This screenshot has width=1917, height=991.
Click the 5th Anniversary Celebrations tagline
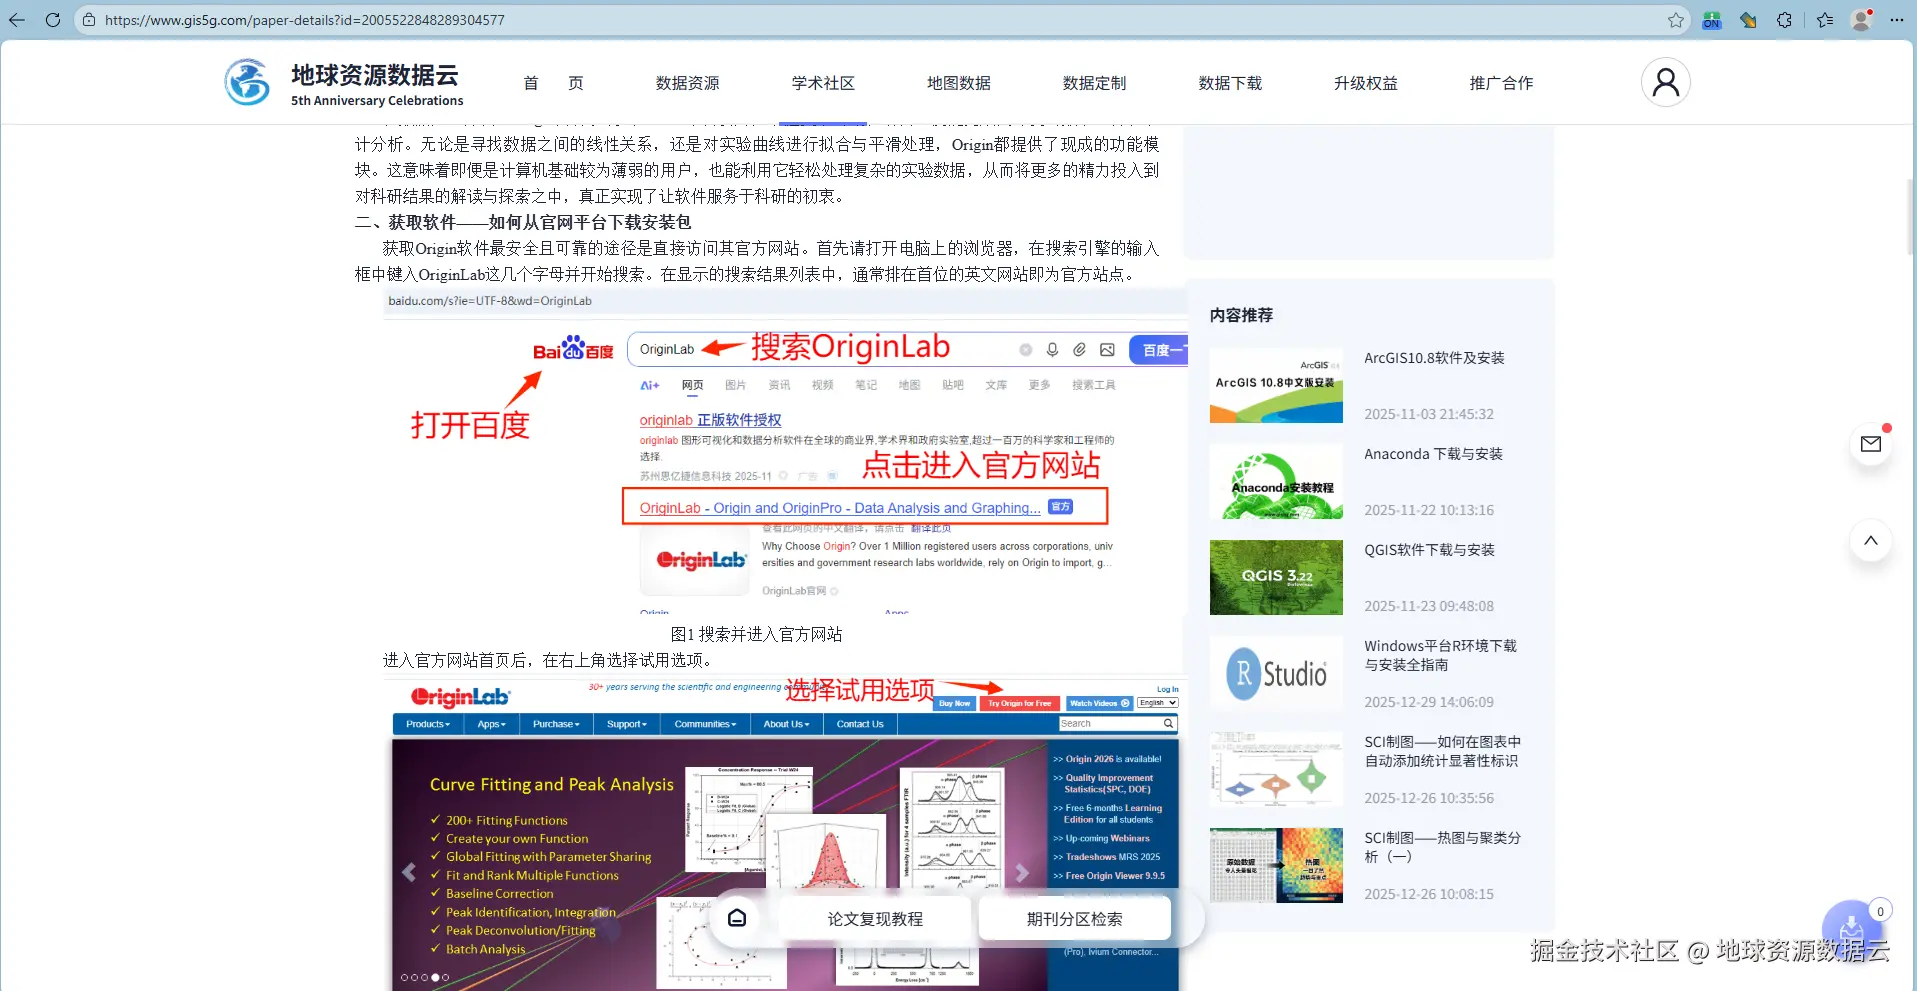(377, 101)
